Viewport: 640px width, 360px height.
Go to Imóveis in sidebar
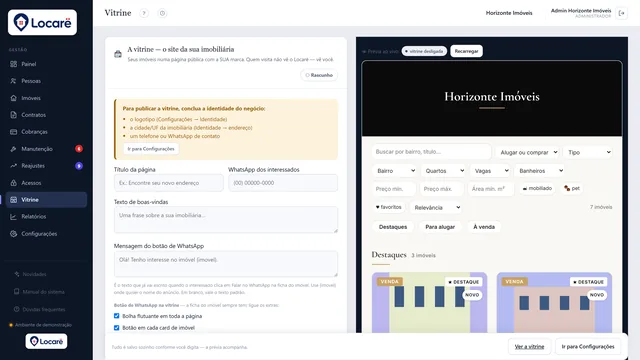coord(46,98)
